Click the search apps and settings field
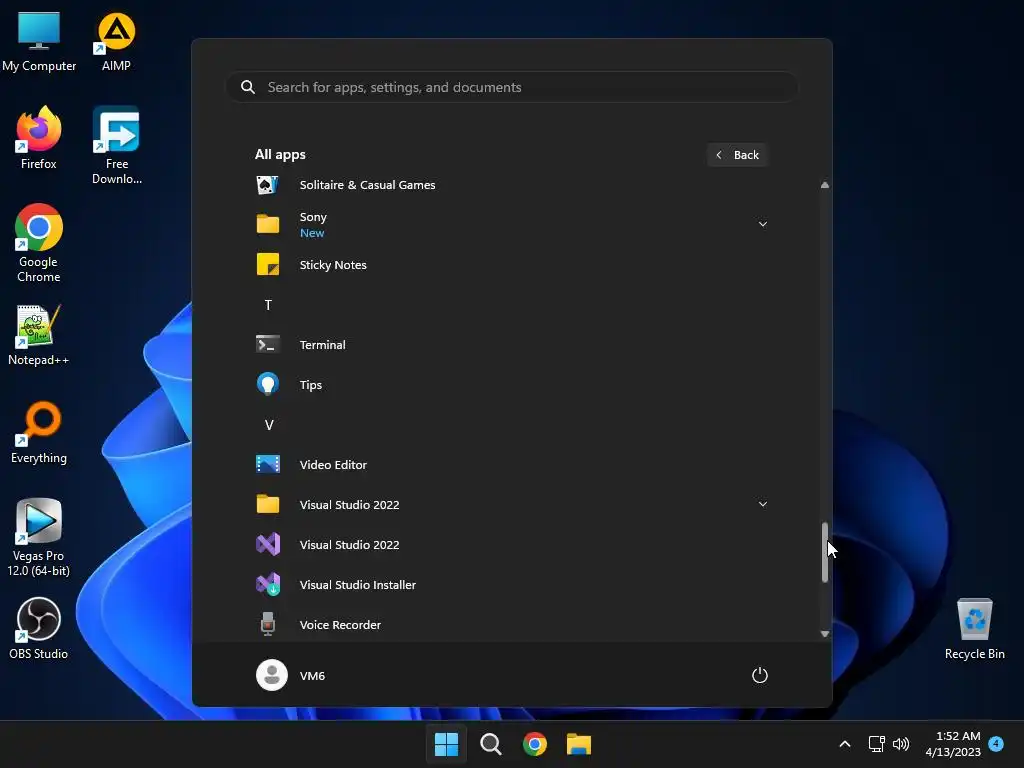This screenshot has width=1024, height=768. click(512, 87)
